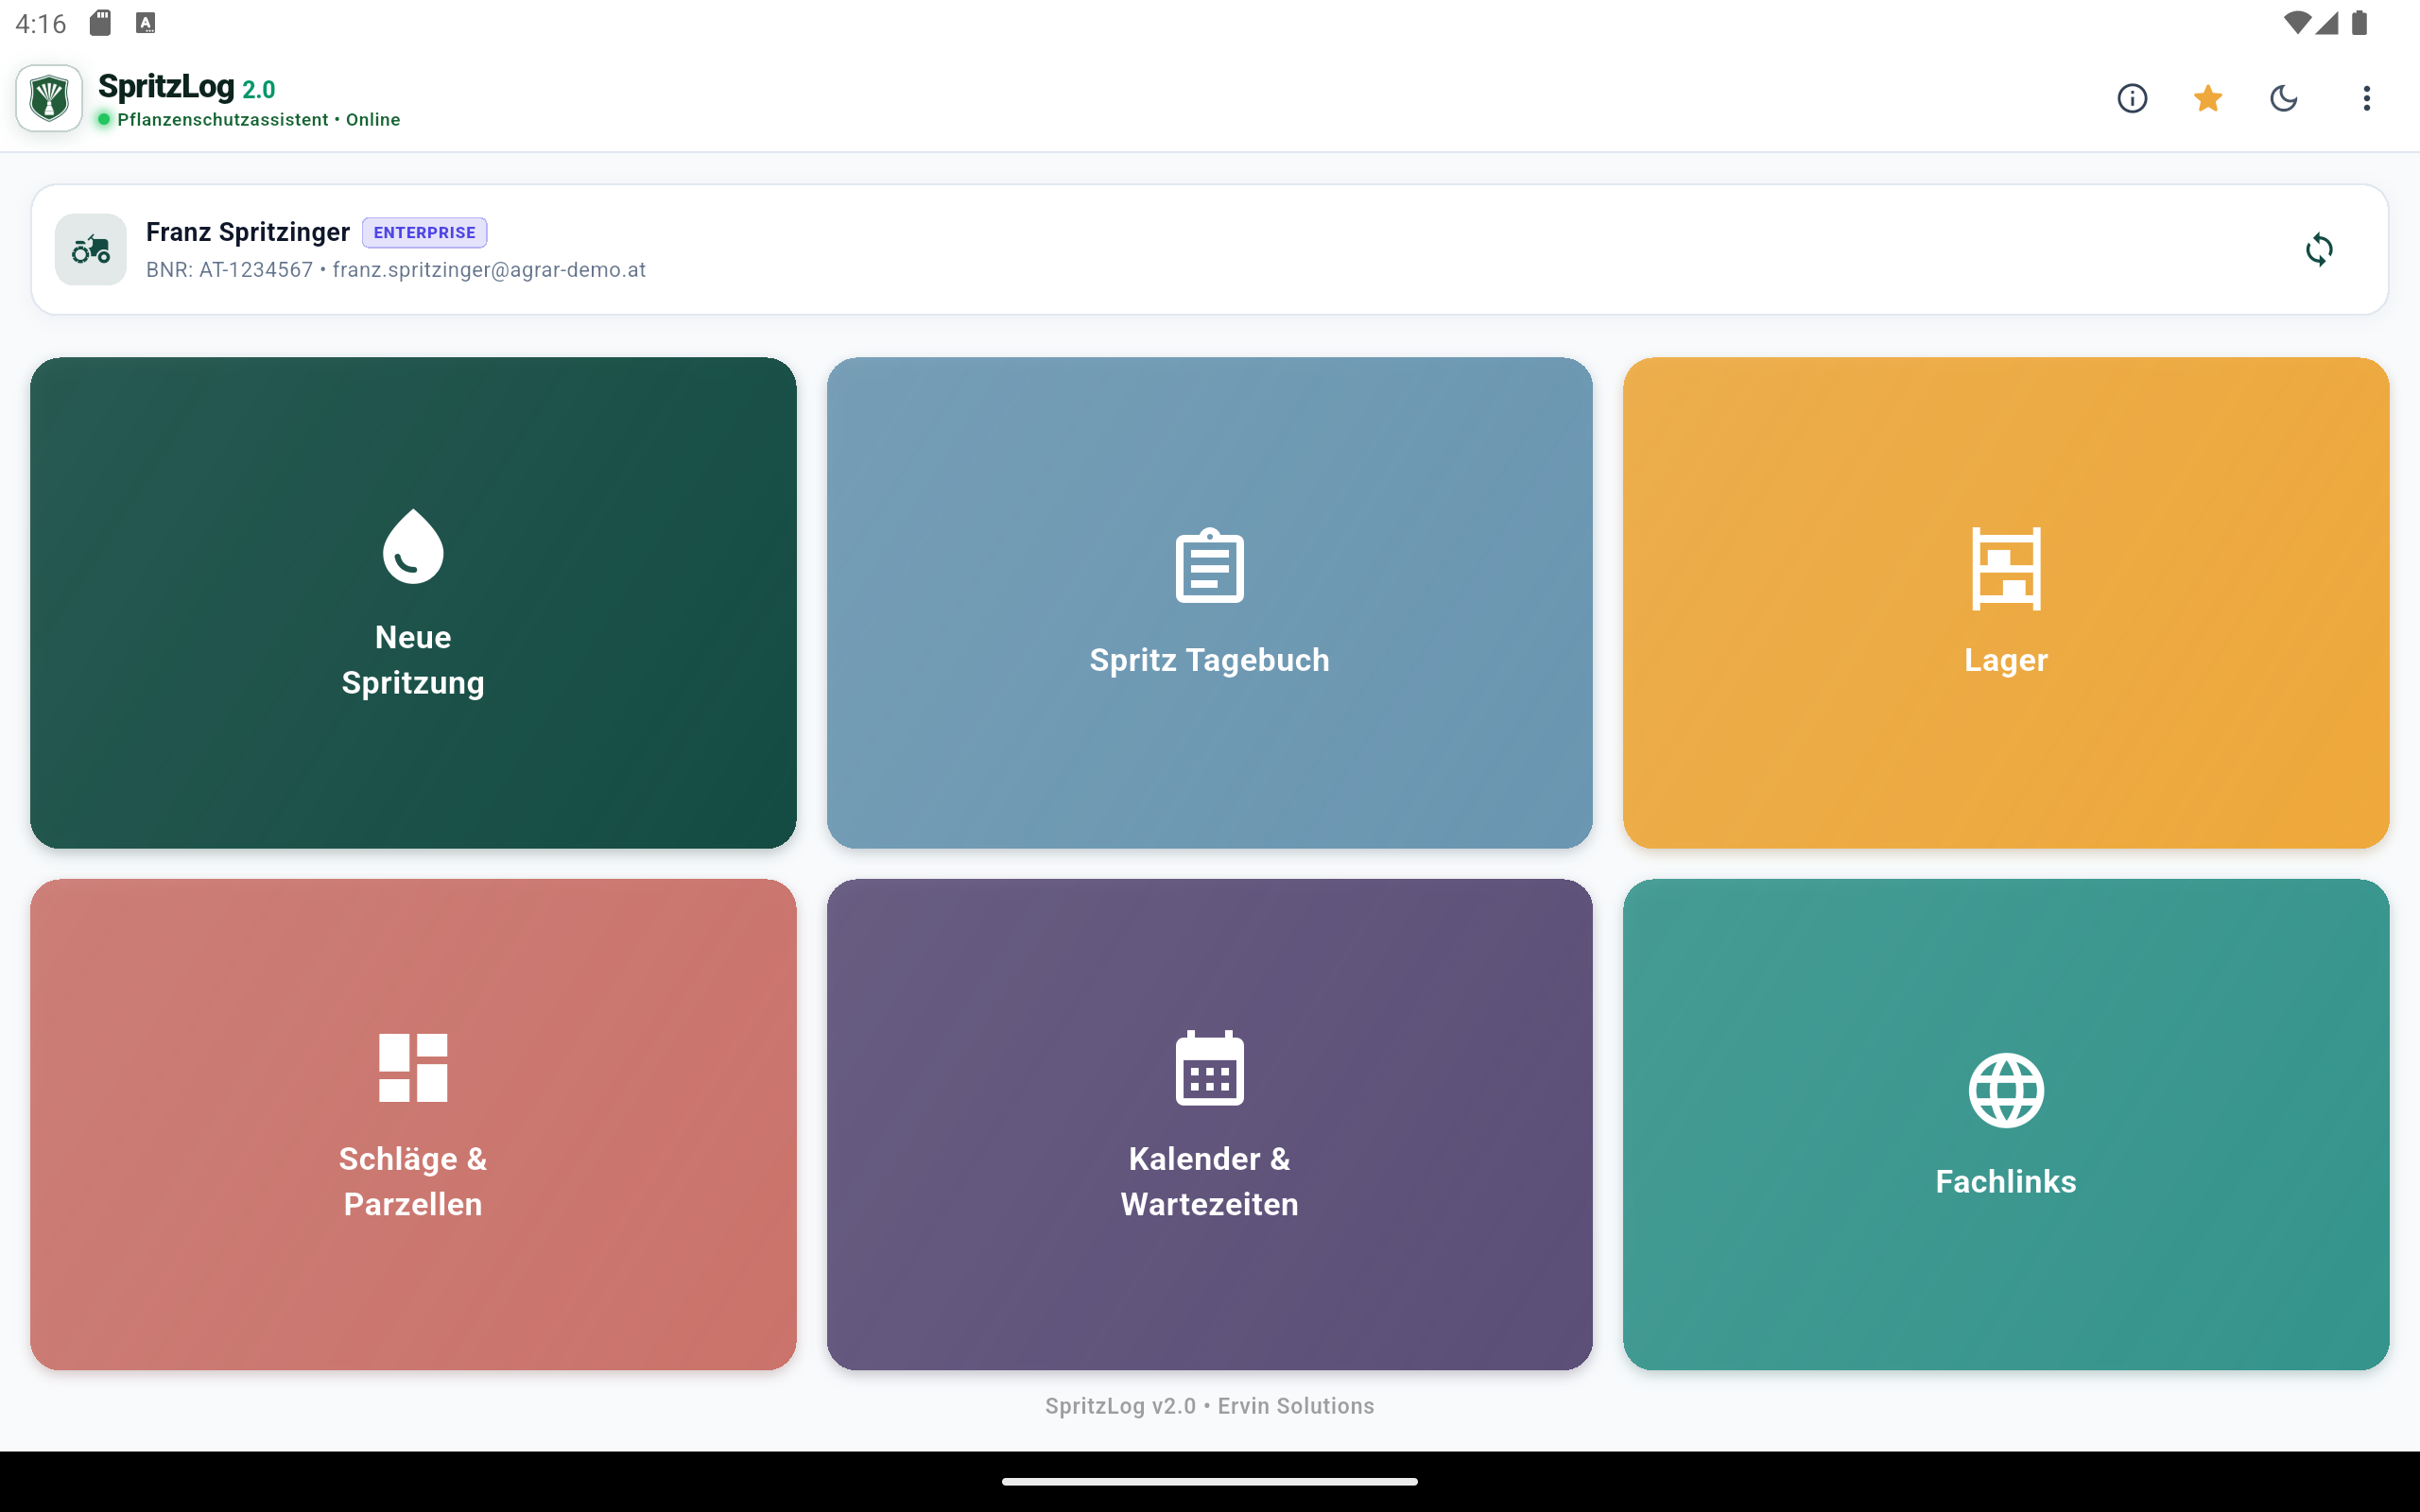Tap the name Franz Spritzinger

coord(248,232)
